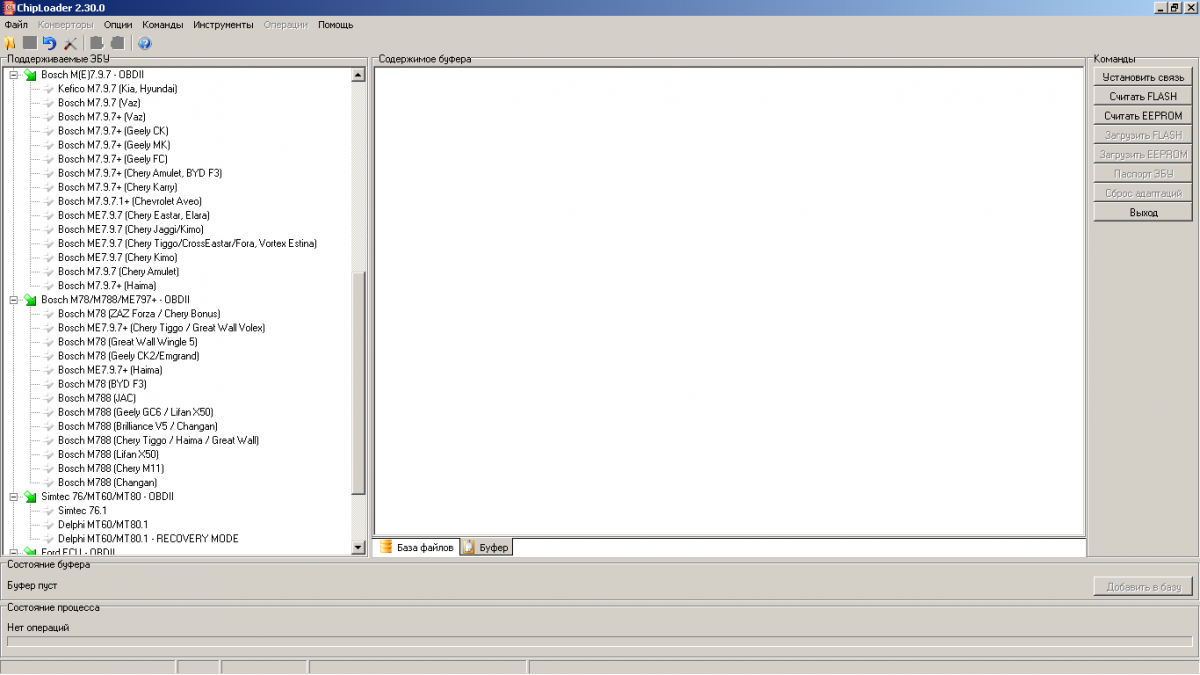Select Bosch M788 (JAC)
This screenshot has height=675, width=1200.
tap(97, 398)
